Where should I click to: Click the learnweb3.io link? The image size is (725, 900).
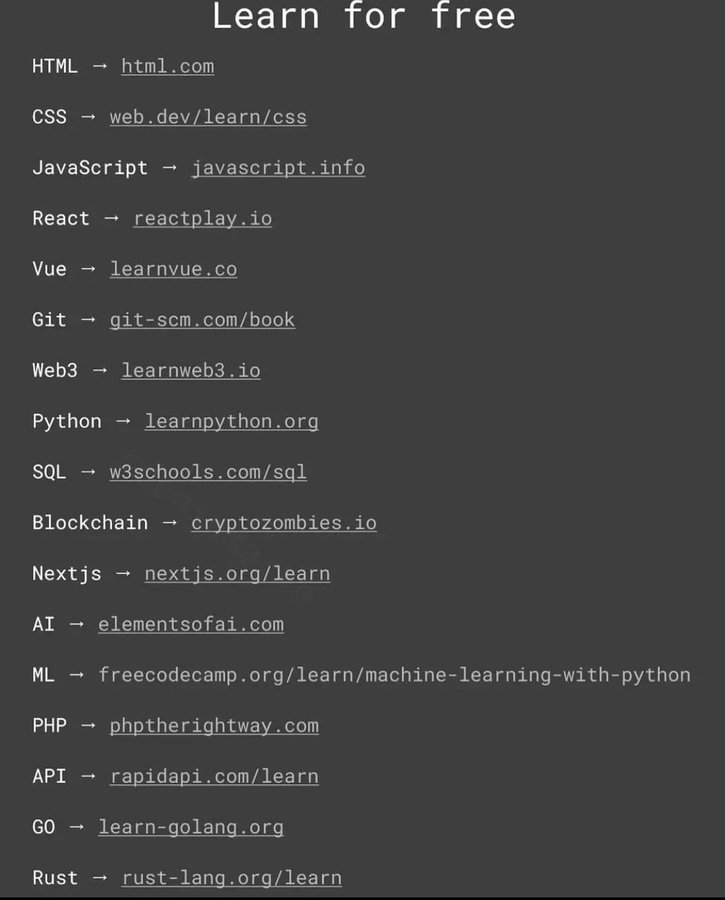coord(191,371)
